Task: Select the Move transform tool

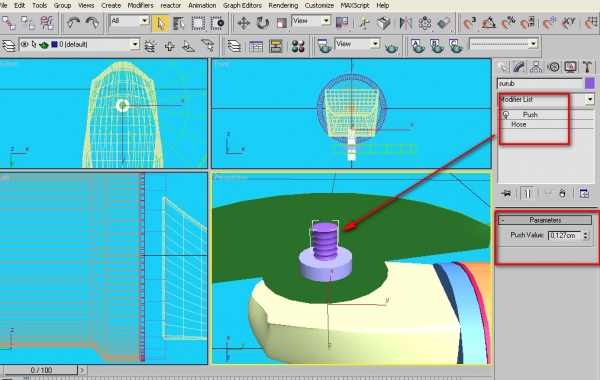Action: pos(243,23)
